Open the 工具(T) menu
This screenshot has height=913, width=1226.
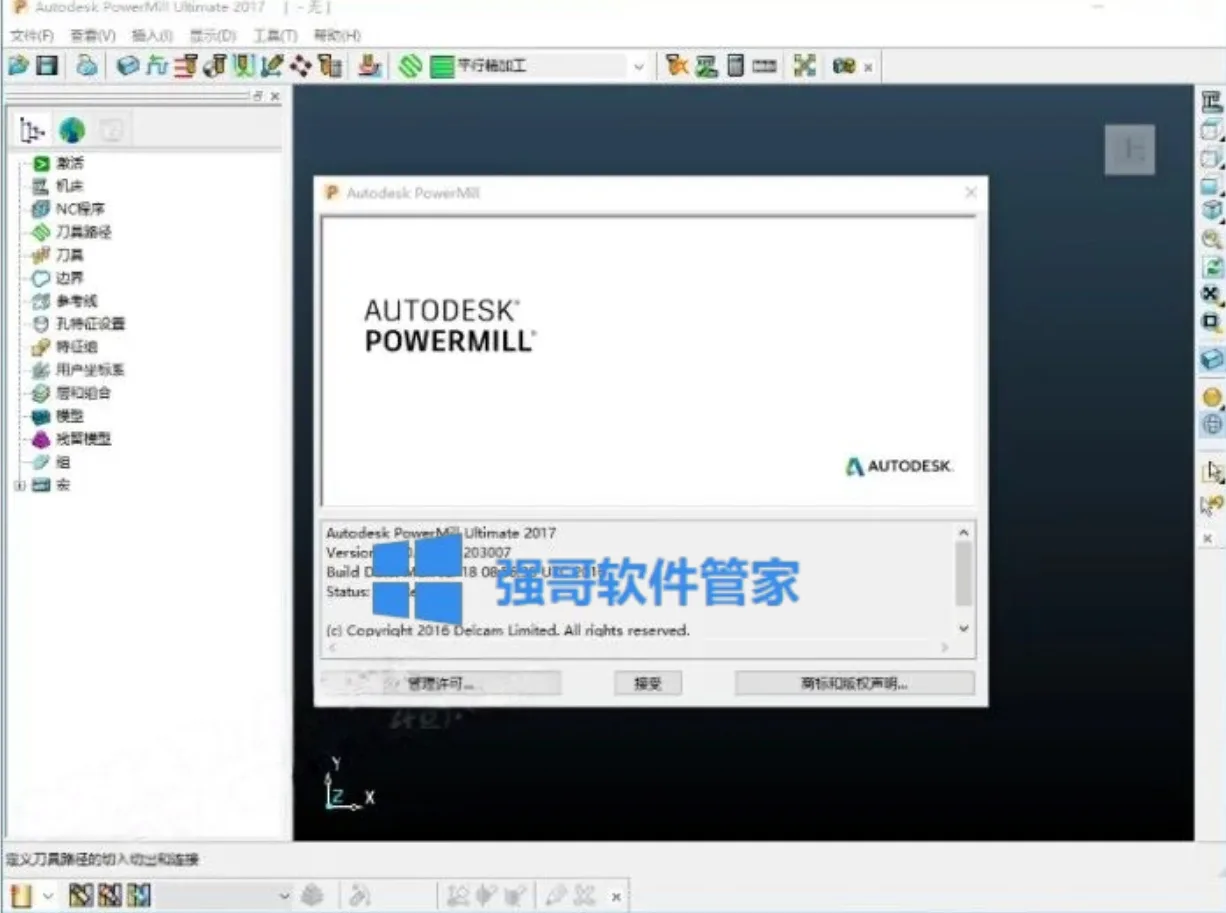click(x=275, y=35)
